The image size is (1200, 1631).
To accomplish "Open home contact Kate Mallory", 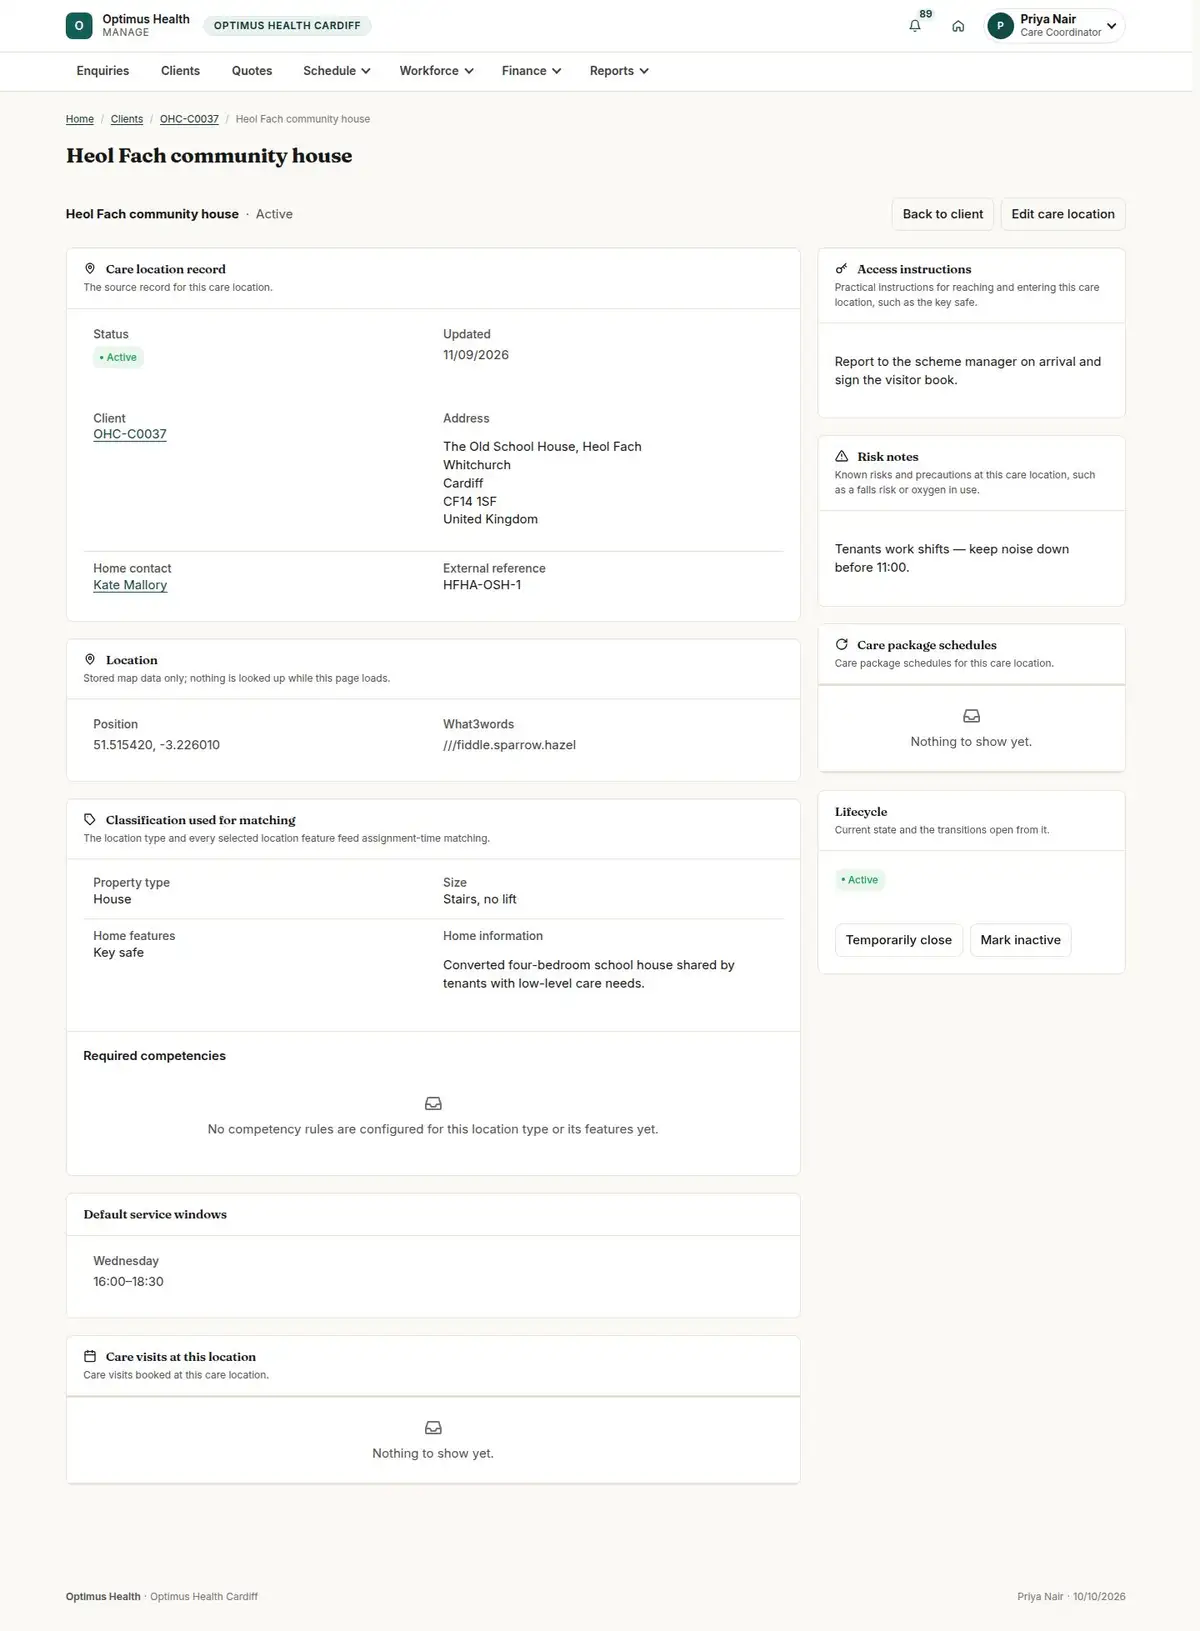I will (130, 585).
